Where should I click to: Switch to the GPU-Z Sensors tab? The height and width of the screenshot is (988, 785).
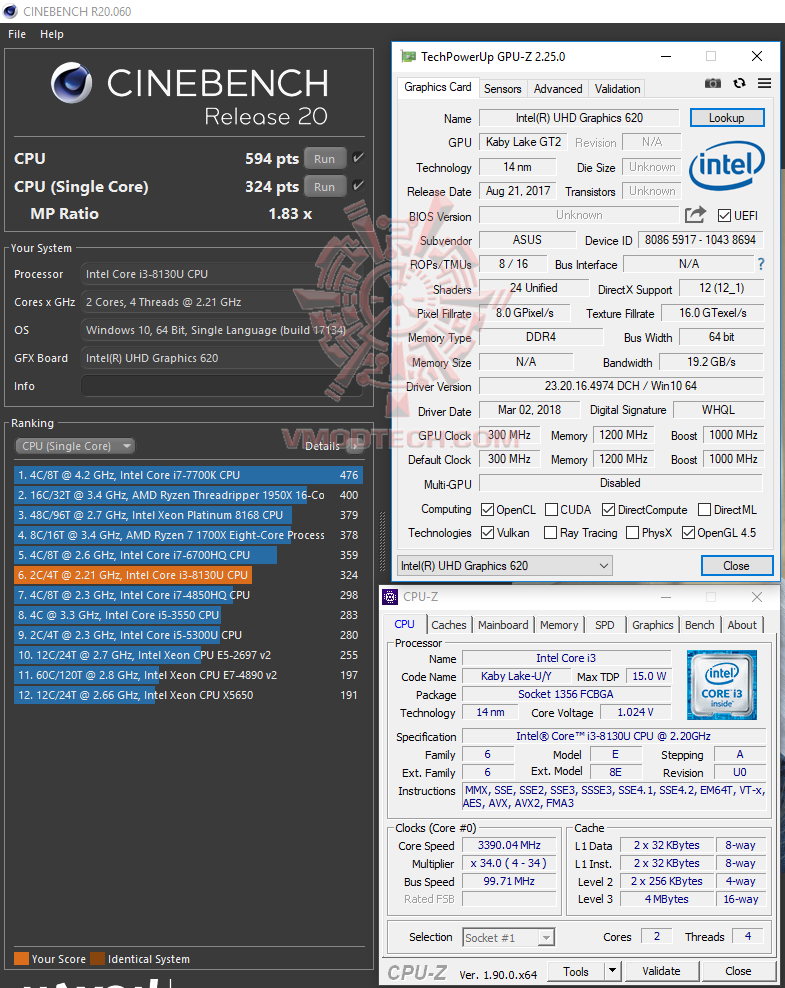[x=502, y=89]
